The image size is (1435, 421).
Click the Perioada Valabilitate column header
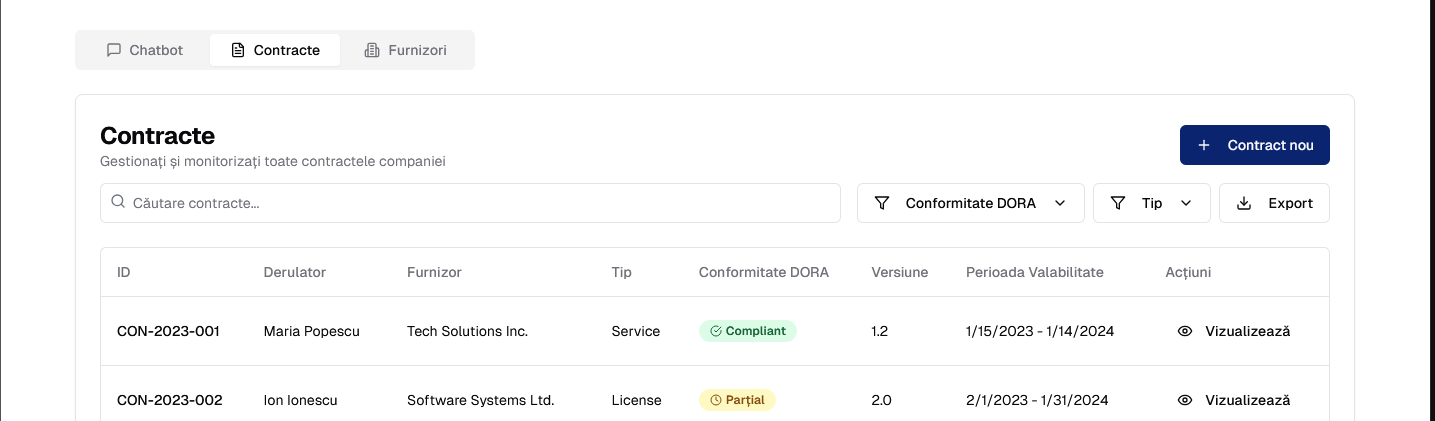click(x=1034, y=272)
